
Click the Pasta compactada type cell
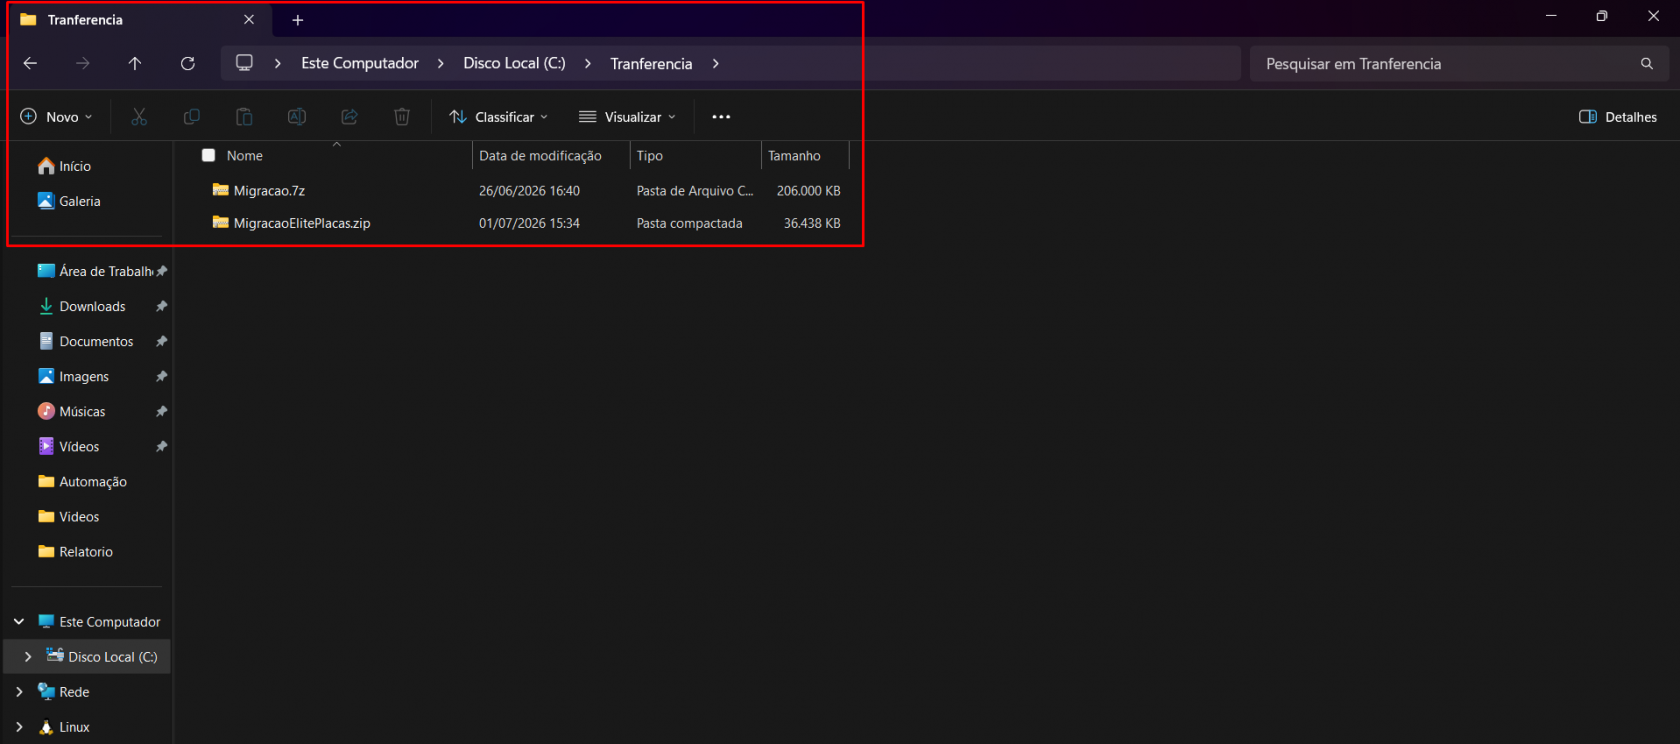point(689,223)
